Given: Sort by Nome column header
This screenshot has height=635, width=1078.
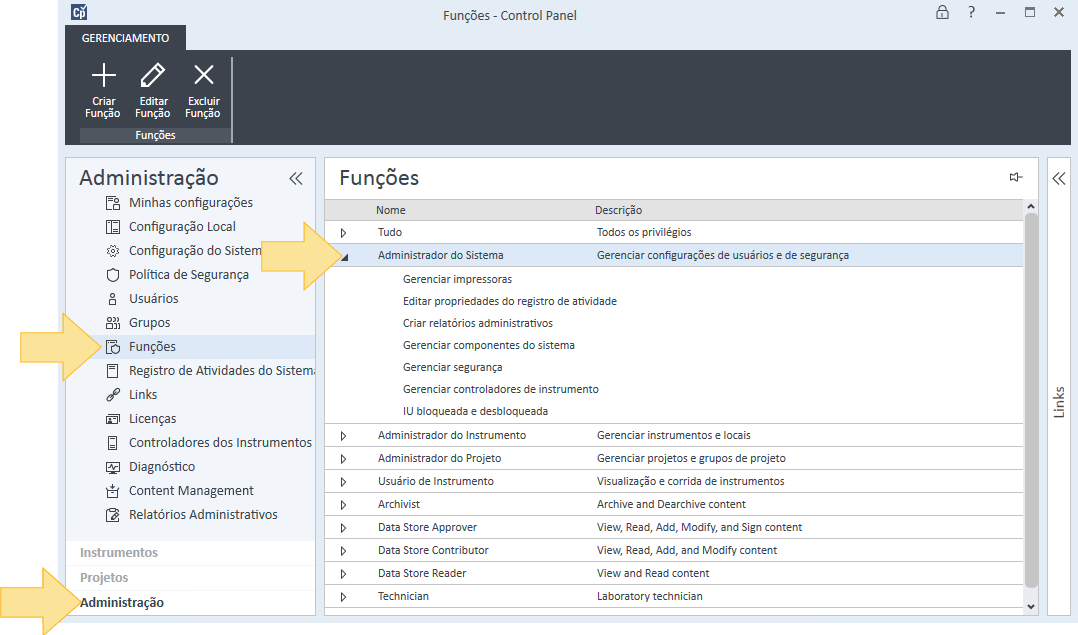Looking at the screenshot, I should click(390, 210).
